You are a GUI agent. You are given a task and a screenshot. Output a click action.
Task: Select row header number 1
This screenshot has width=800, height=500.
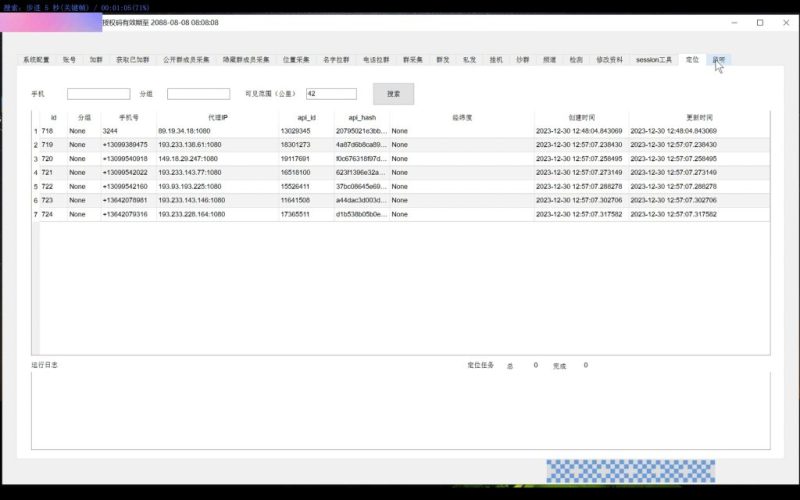(36, 131)
